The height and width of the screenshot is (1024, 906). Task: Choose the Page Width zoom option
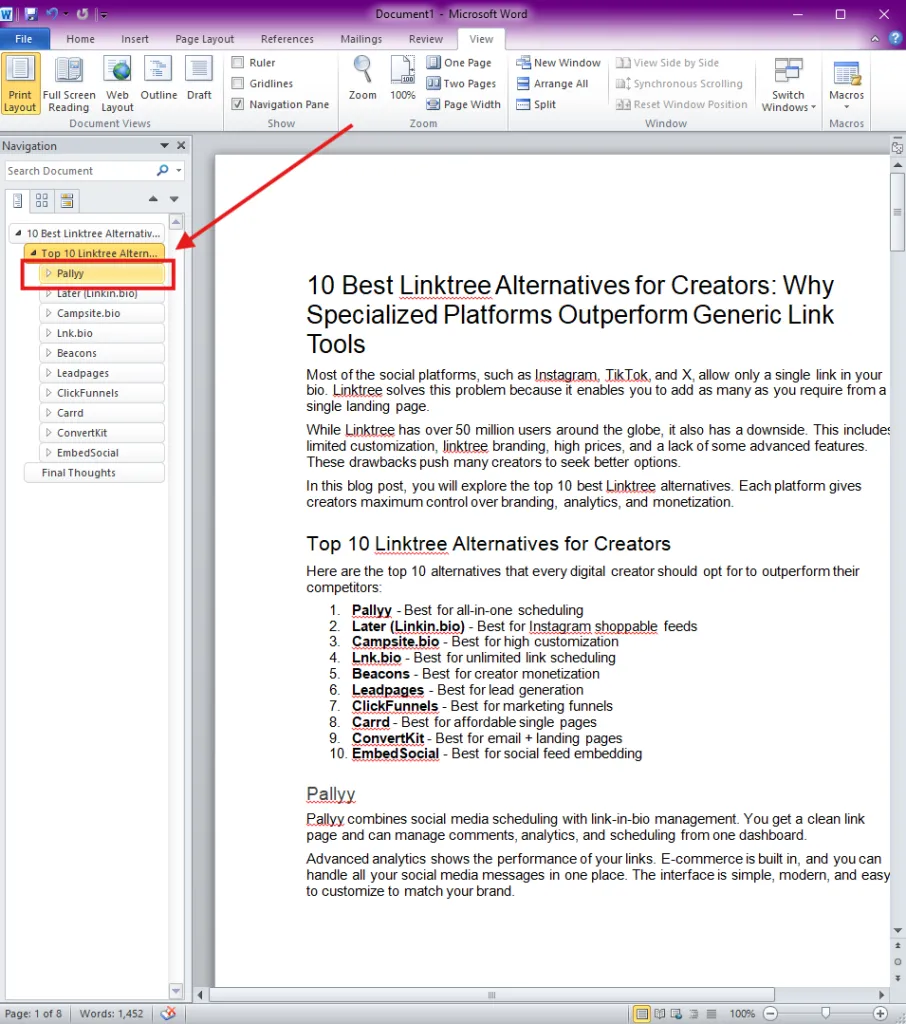463,104
